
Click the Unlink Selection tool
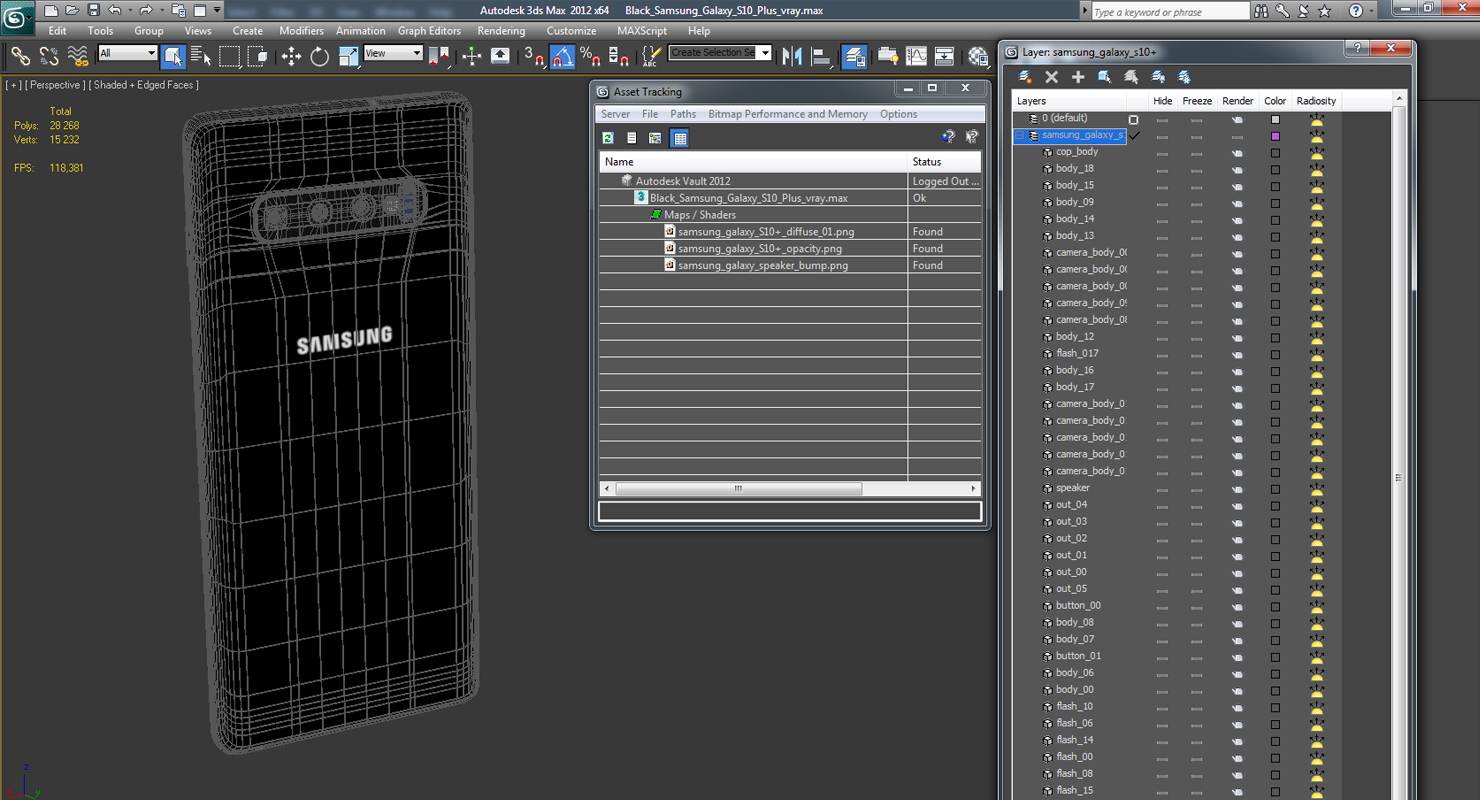pos(48,56)
